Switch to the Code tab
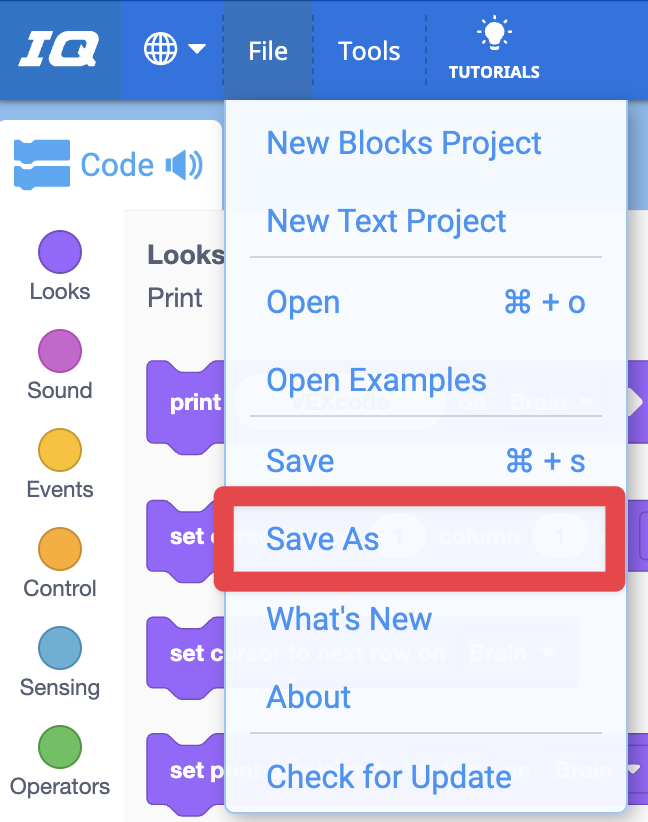The image size is (648, 822). (115, 165)
